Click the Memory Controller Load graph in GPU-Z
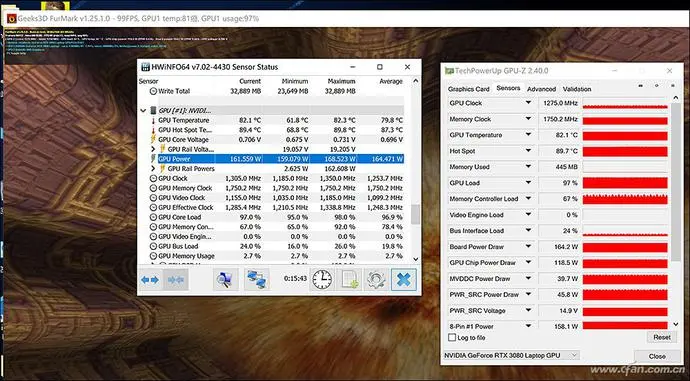690x381 pixels. pos(625,199)
